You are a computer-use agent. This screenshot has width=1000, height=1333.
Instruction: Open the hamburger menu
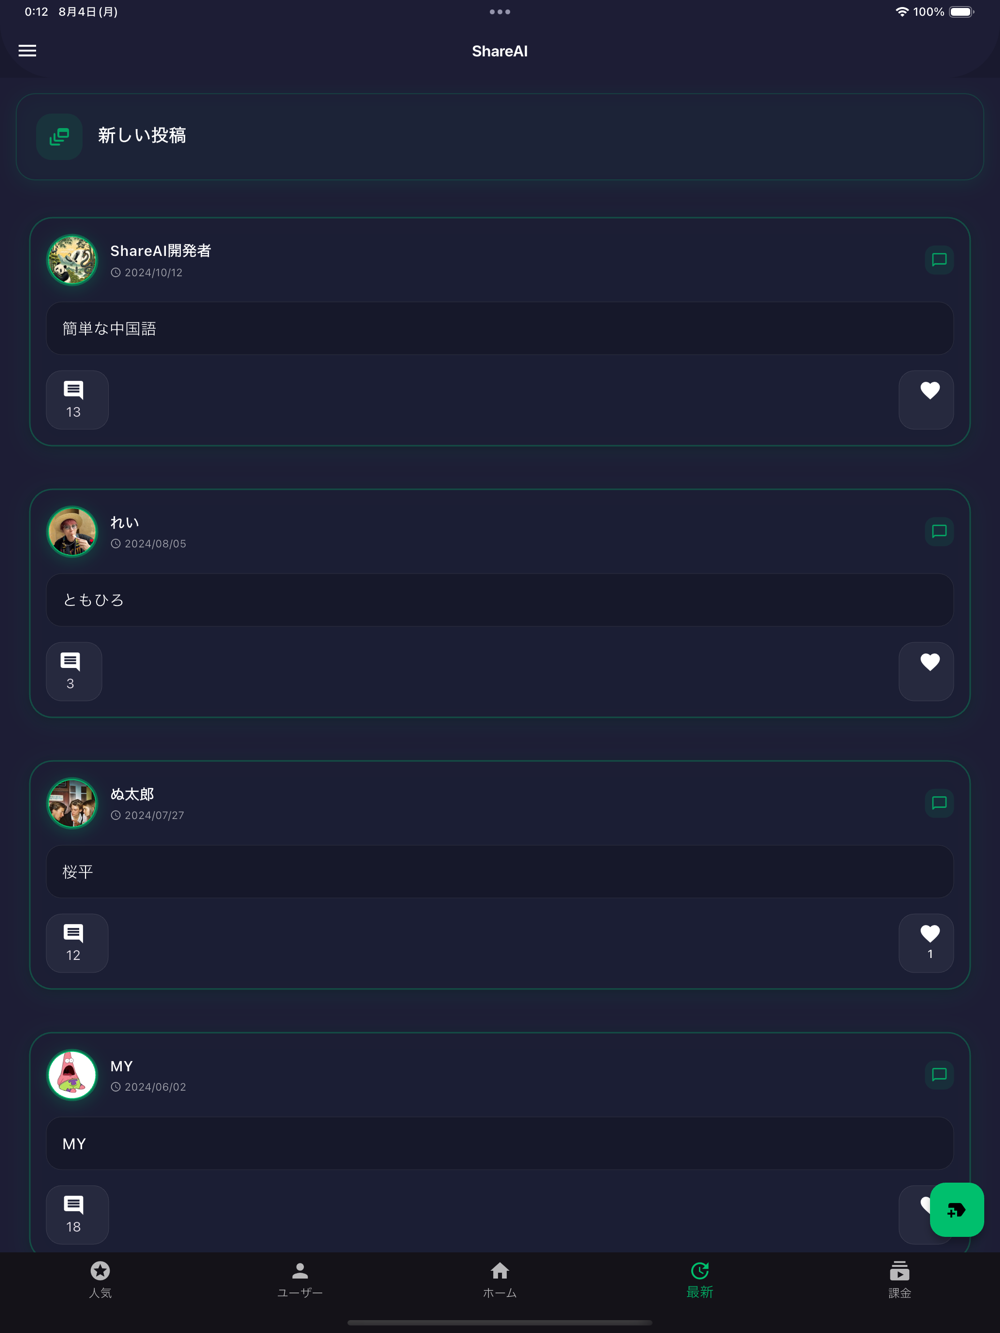click(27, 51)
